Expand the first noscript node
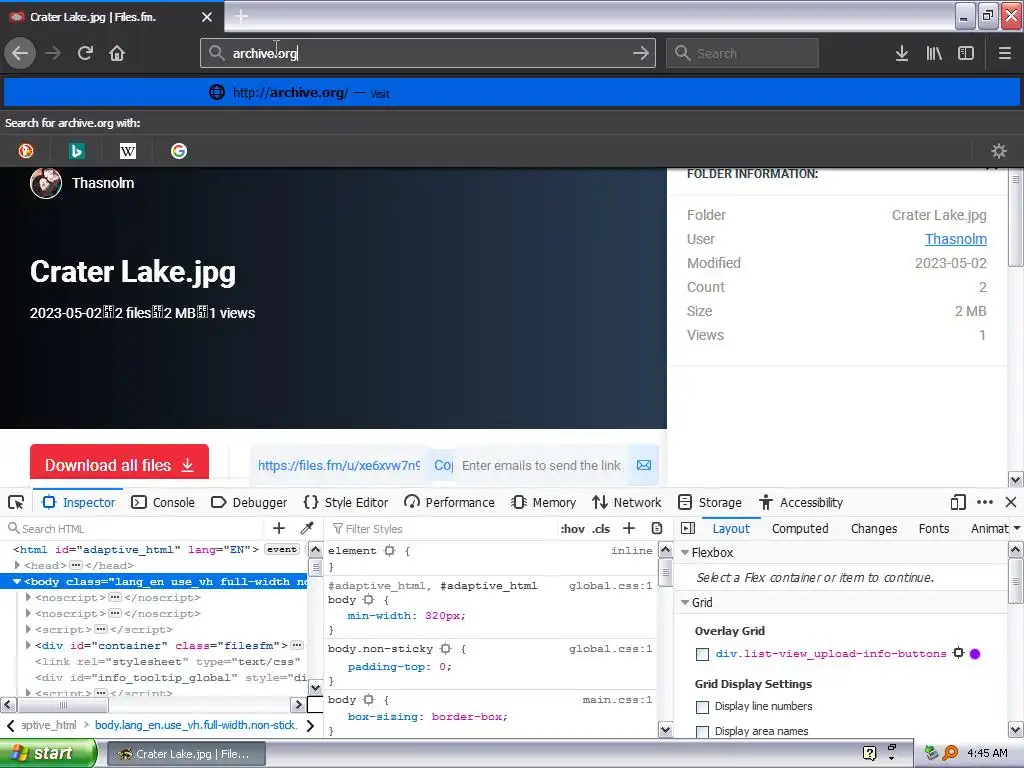The width and height of the screenshot is (1024, 768). click(x=28, y=597)
